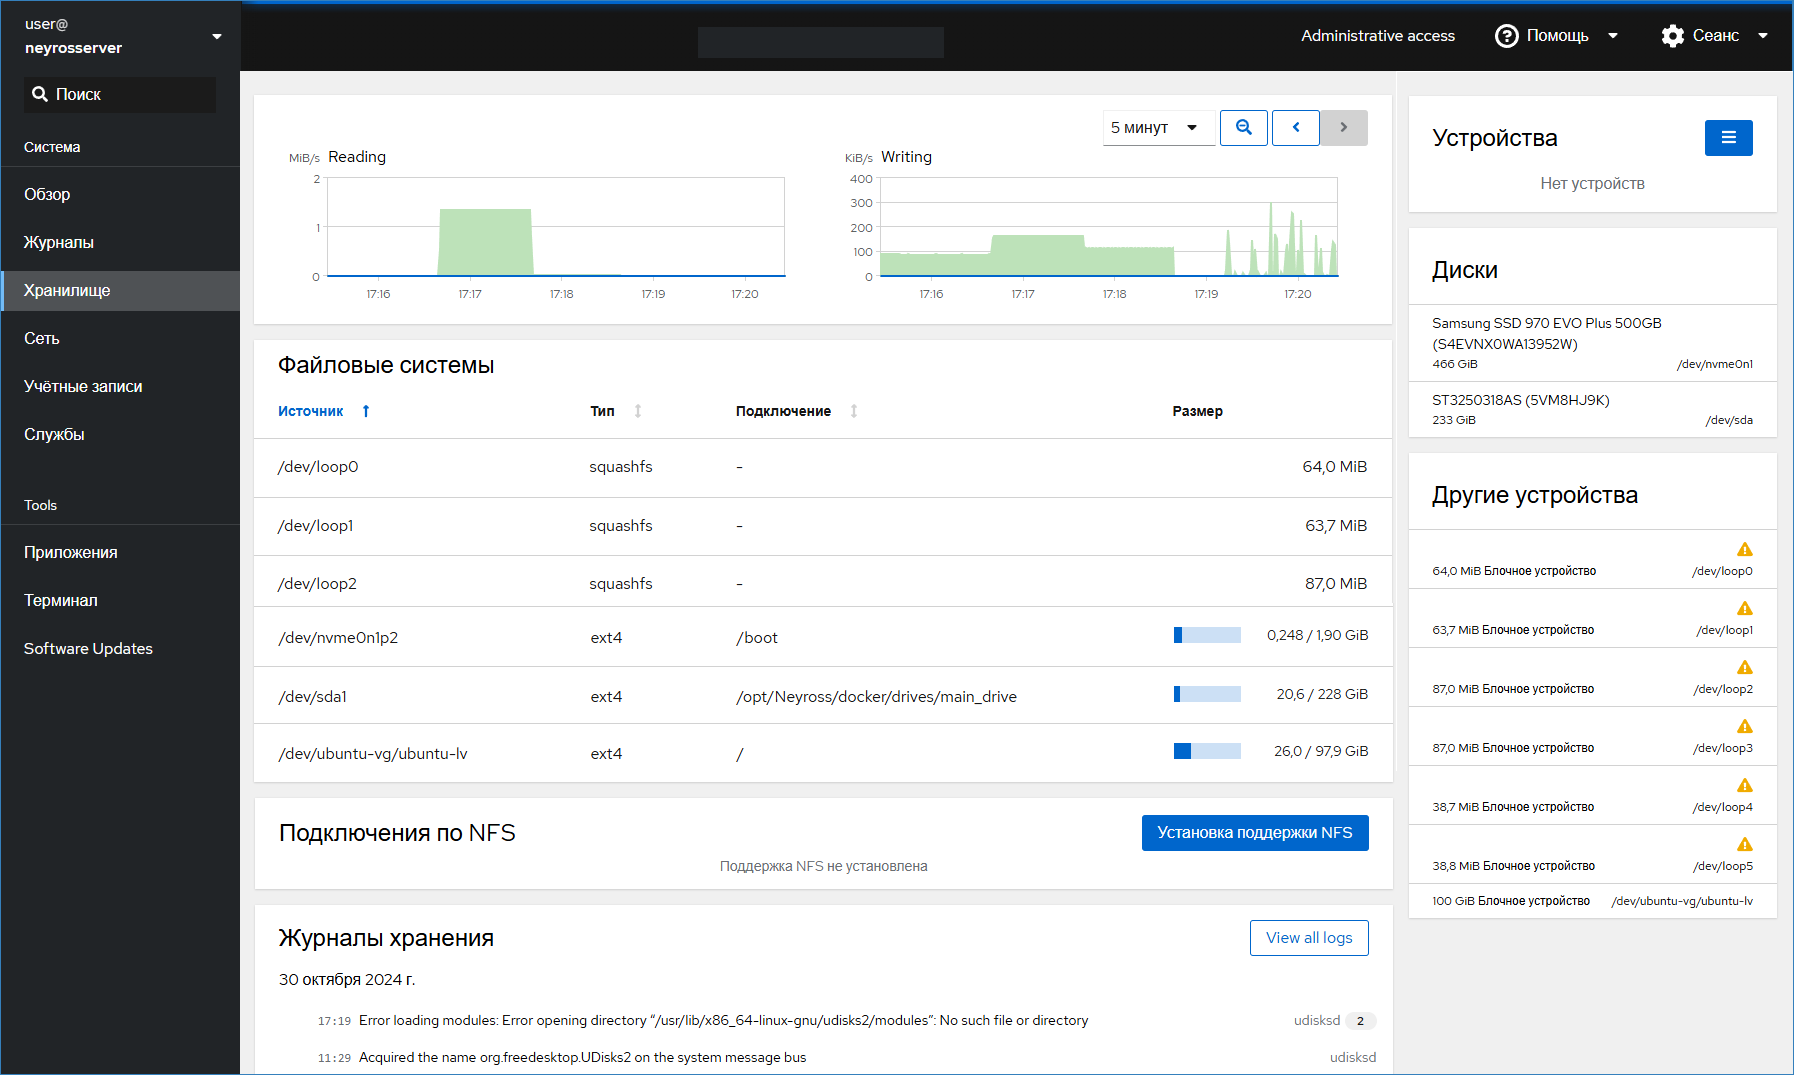Click the Help question mark icon
Image resolution: width=1794 pixels, height=1075 pixels.
1506,36
